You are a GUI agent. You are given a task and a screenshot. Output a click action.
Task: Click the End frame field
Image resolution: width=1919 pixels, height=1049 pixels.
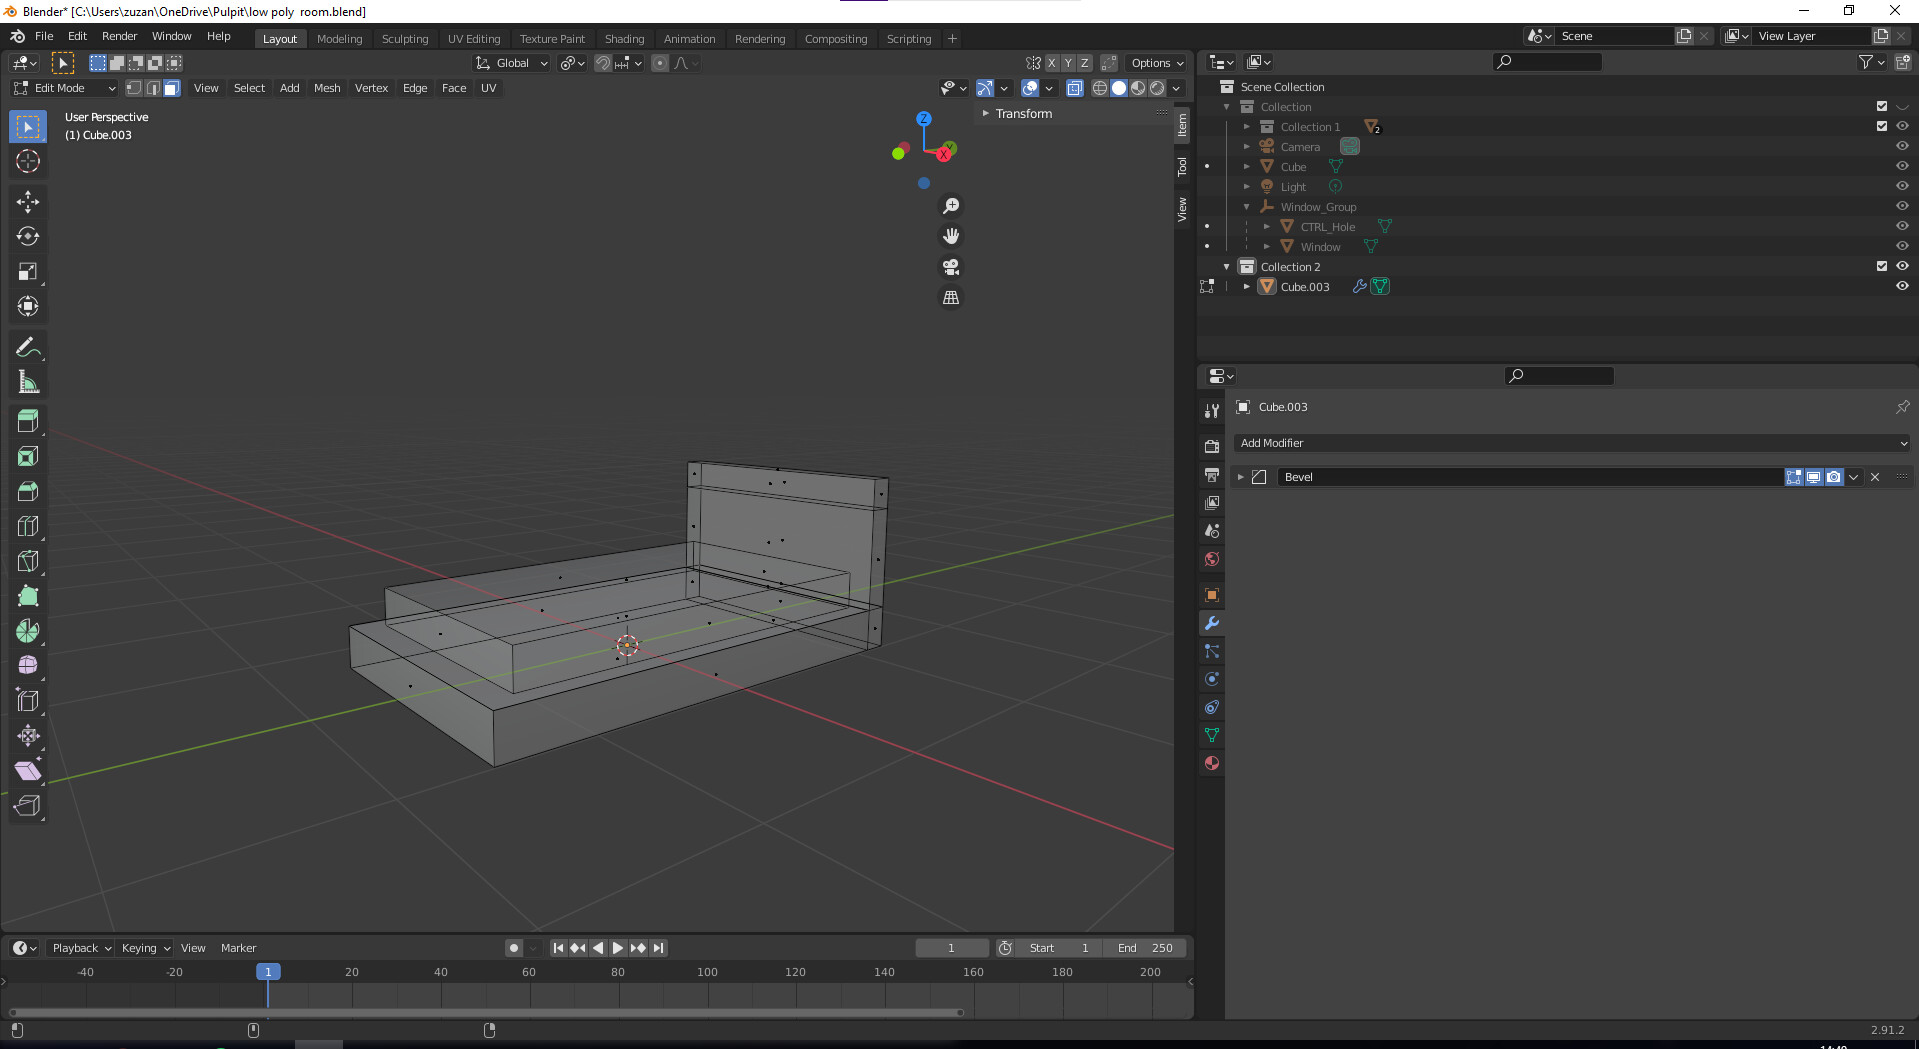click(x=1145, y=948)
